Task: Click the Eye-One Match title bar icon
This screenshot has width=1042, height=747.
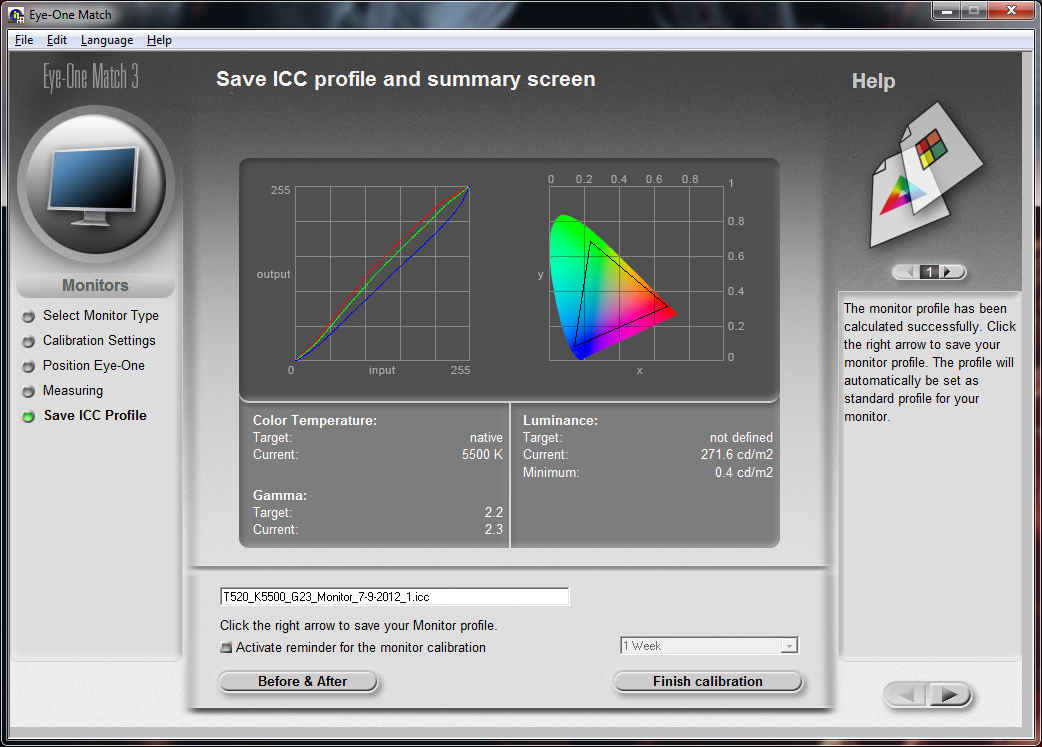Action: [17, 14]
